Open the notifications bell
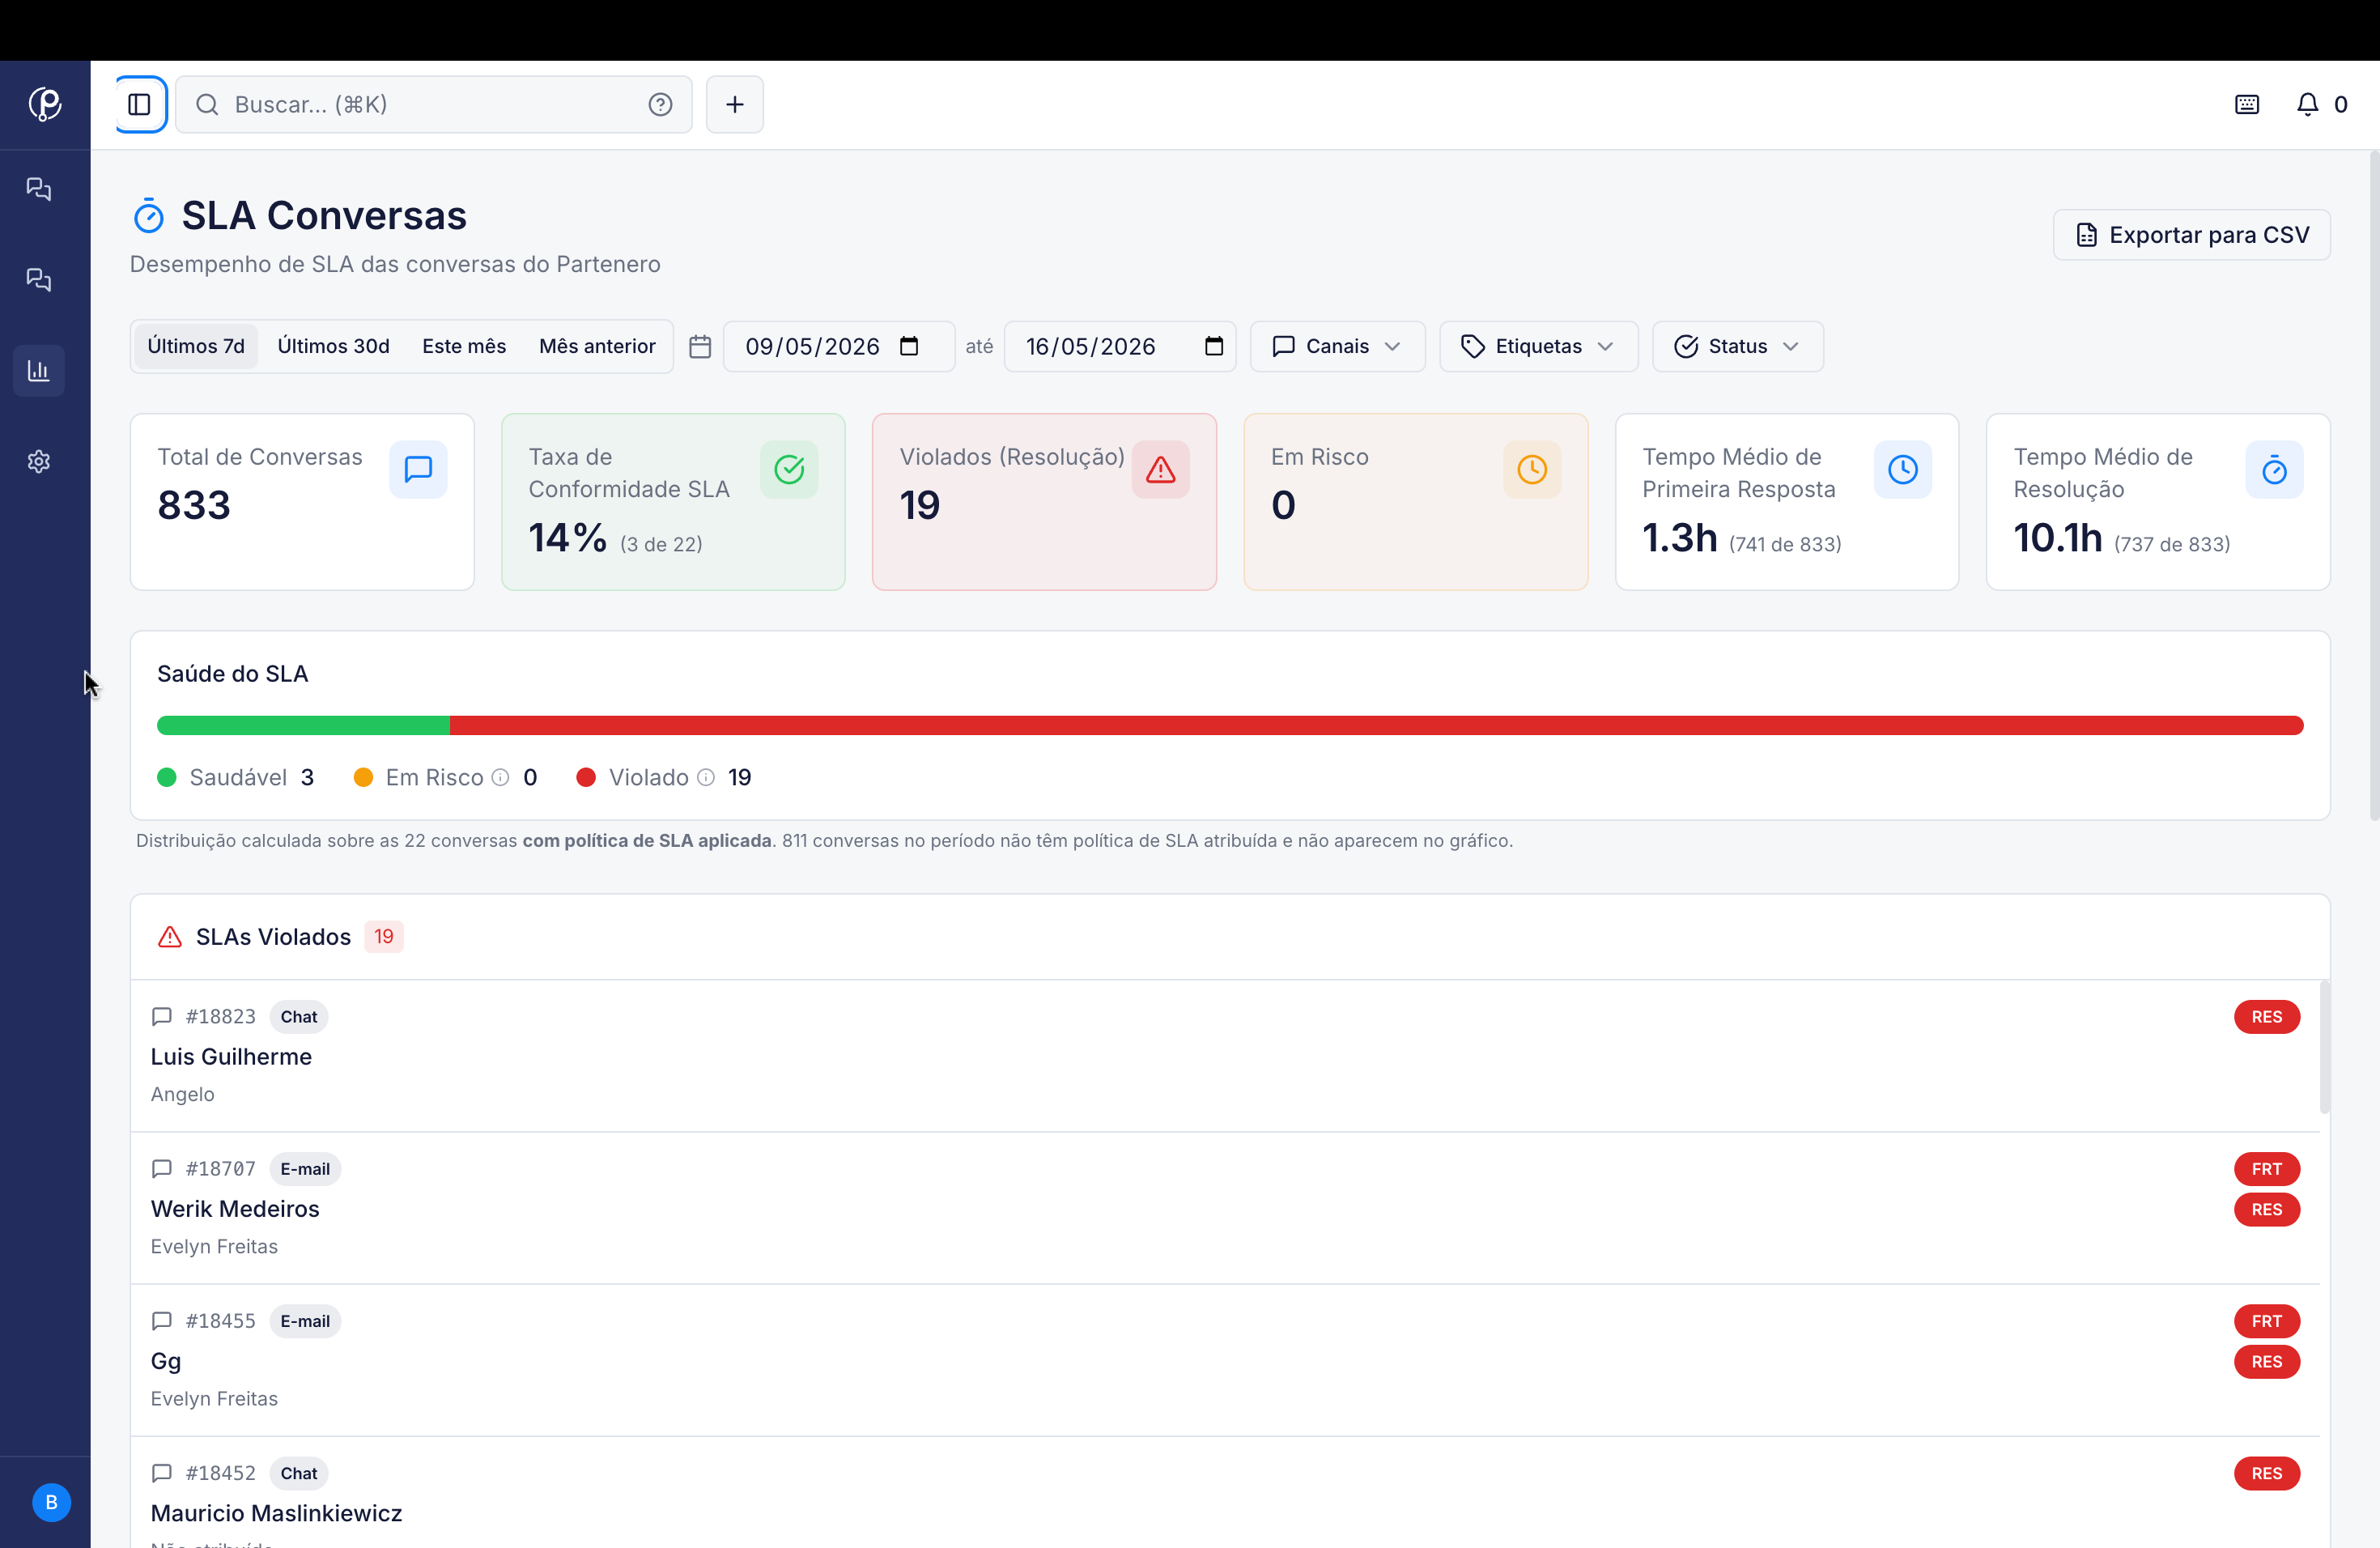Screen dimensions: 2380x1548 tap(2307, 104)
